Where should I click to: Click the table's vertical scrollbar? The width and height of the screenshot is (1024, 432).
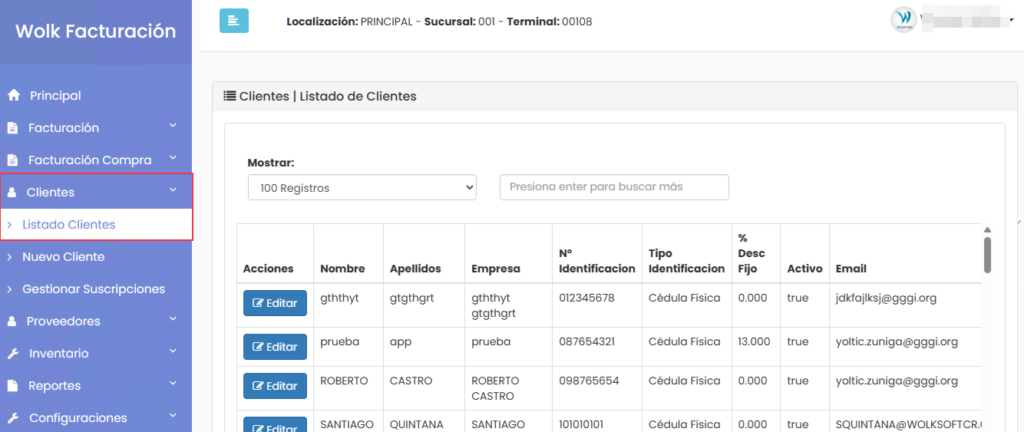[x=987, y=254]
